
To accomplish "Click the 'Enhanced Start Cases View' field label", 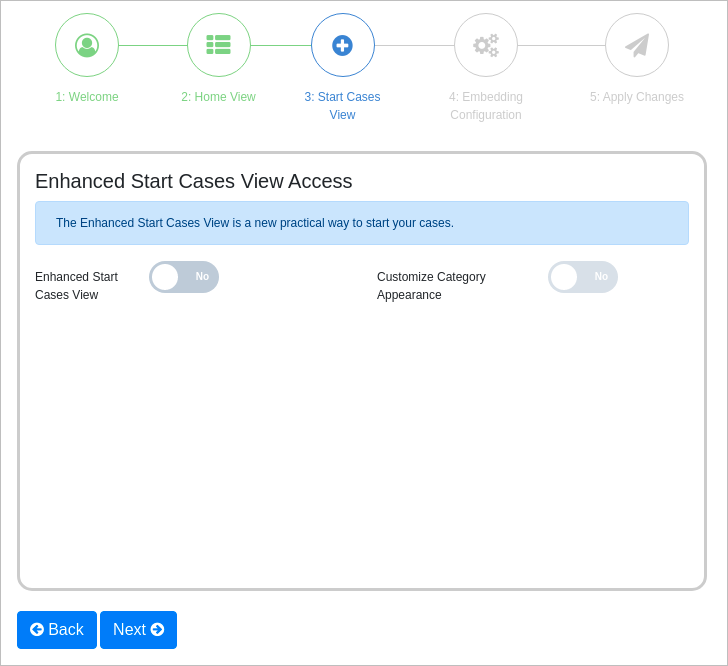I will (x=76, y=285).
